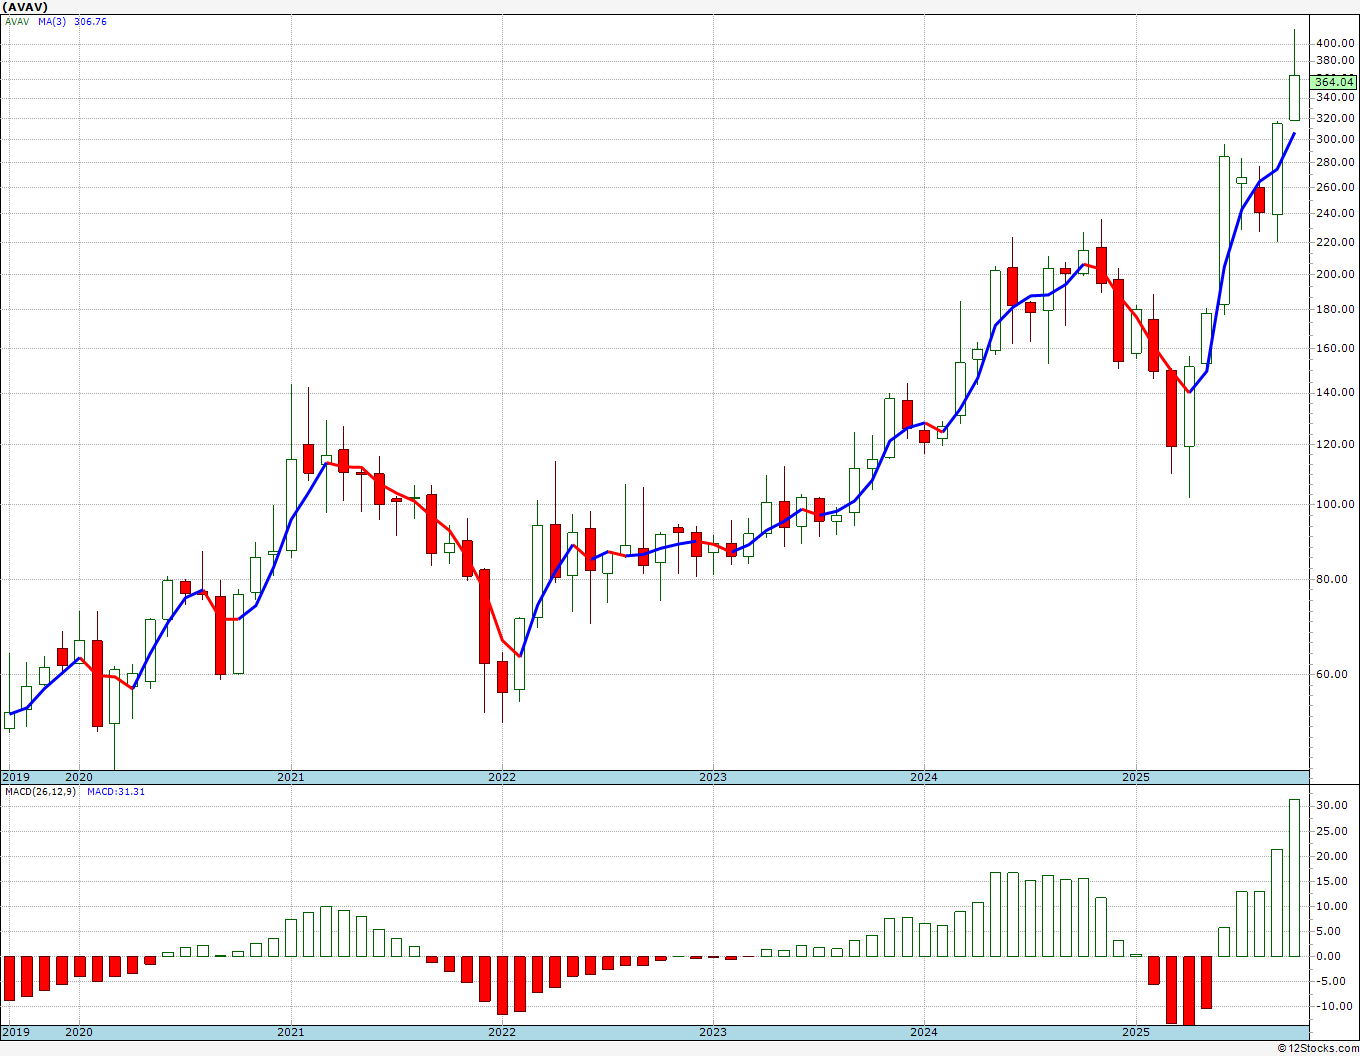Image resolution: width=1360 pixels, height=1056 pixels.
Task: Select the AVAV legend label
Action: tap(17, 21)
